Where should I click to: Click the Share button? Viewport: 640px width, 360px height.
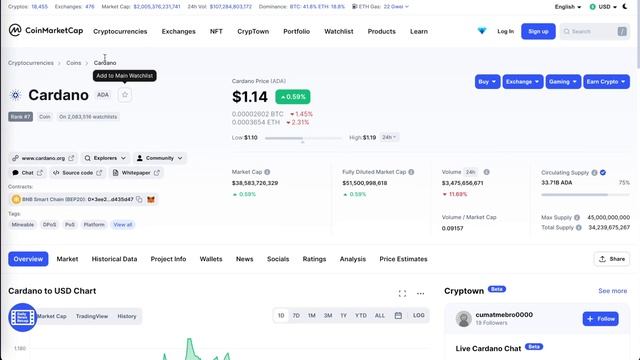pos(611,259)
